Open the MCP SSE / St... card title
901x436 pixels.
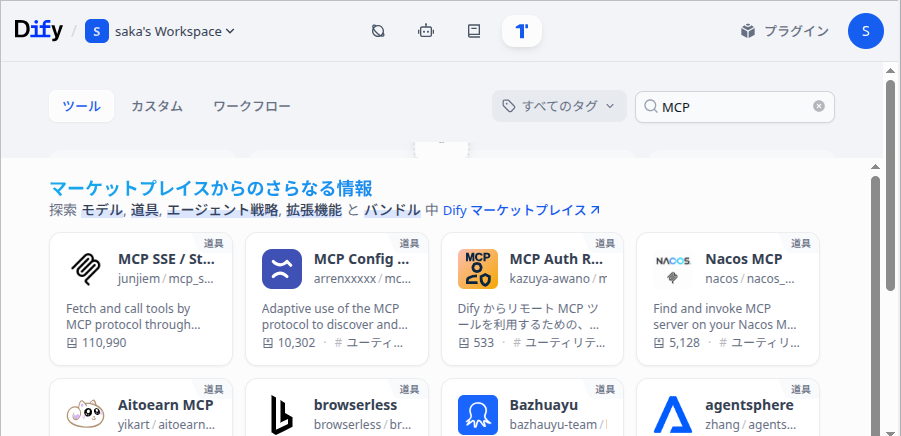166,259
